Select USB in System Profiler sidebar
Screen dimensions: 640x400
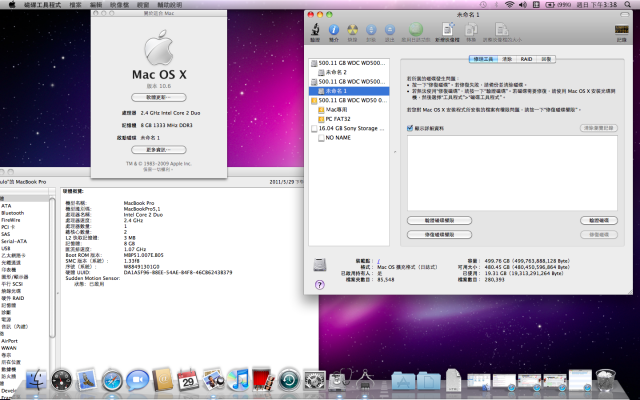click(x=6, y=248)
